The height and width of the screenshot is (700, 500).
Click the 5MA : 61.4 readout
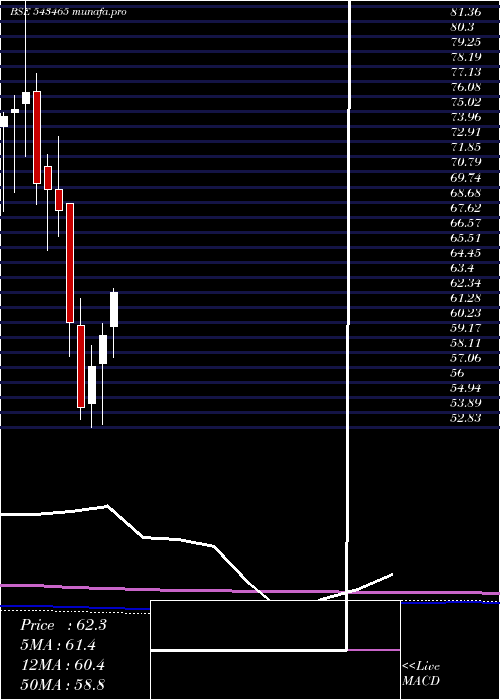[58, 645]
